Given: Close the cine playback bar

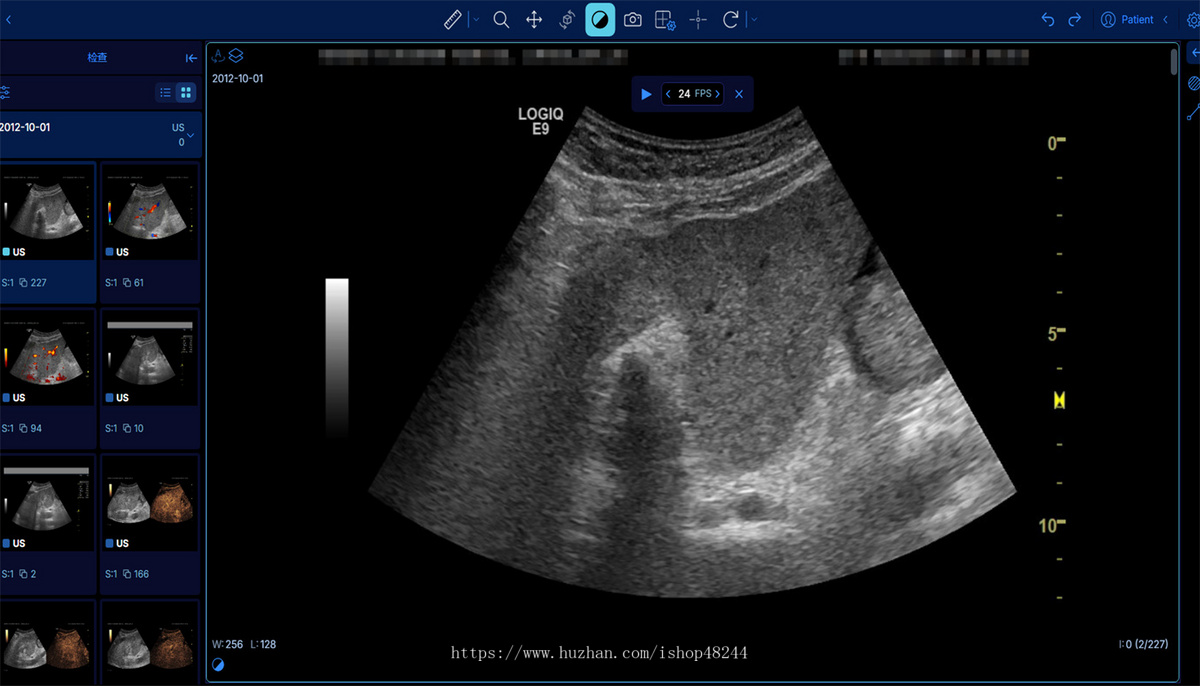Looking at the screenshot, I should coord(739,94).
